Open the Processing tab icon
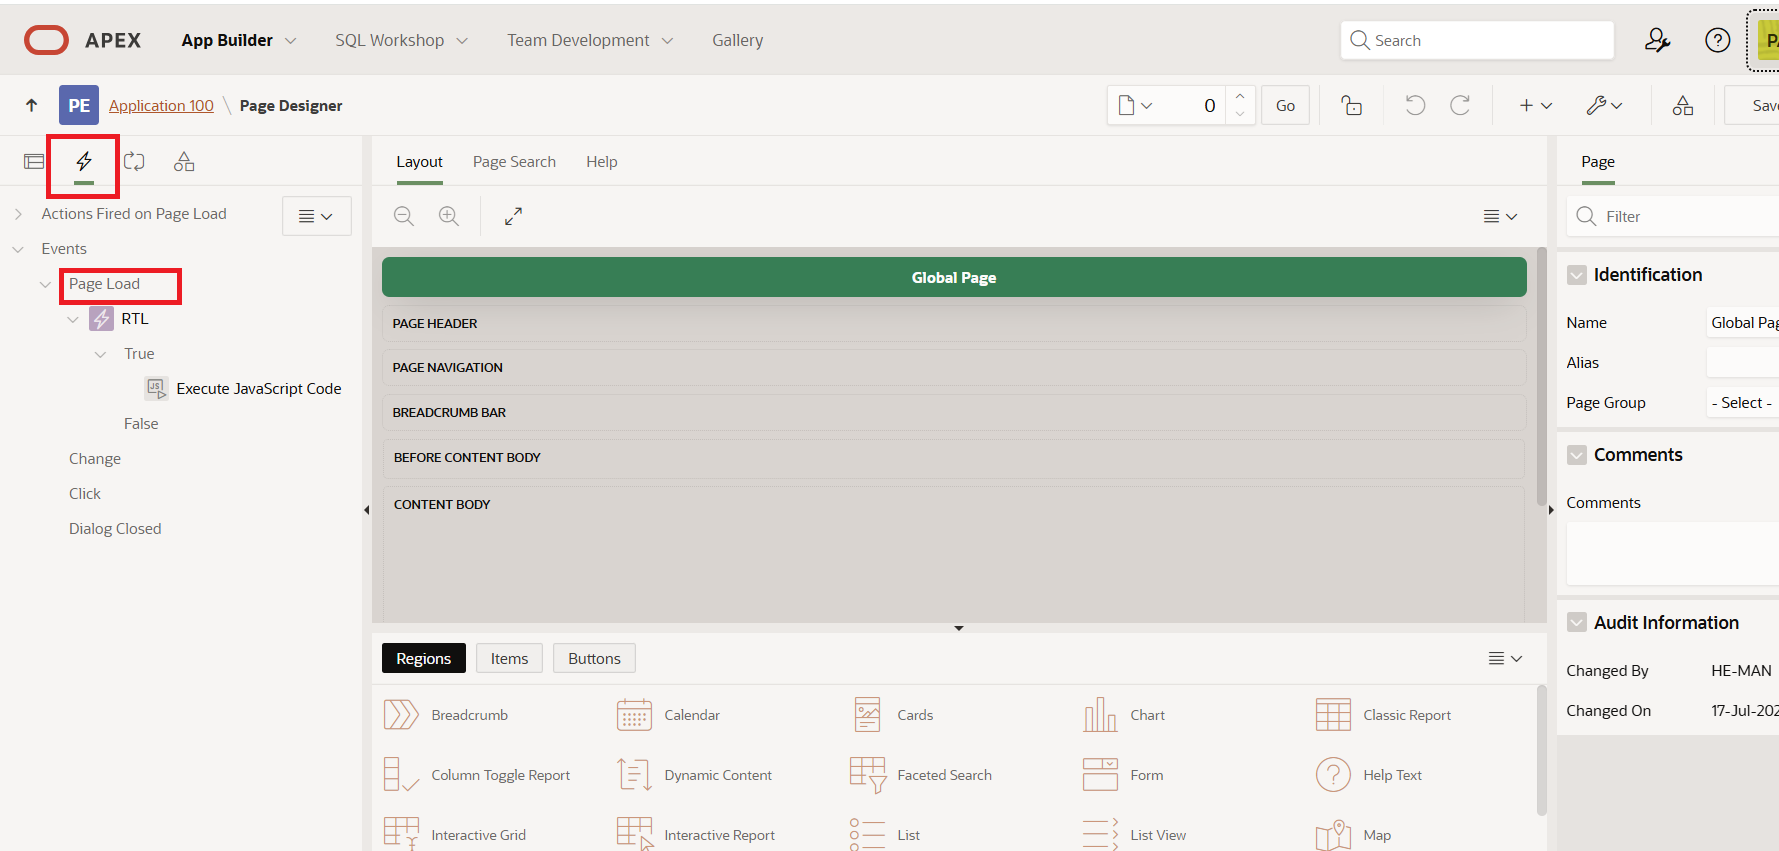 (134, 162)
